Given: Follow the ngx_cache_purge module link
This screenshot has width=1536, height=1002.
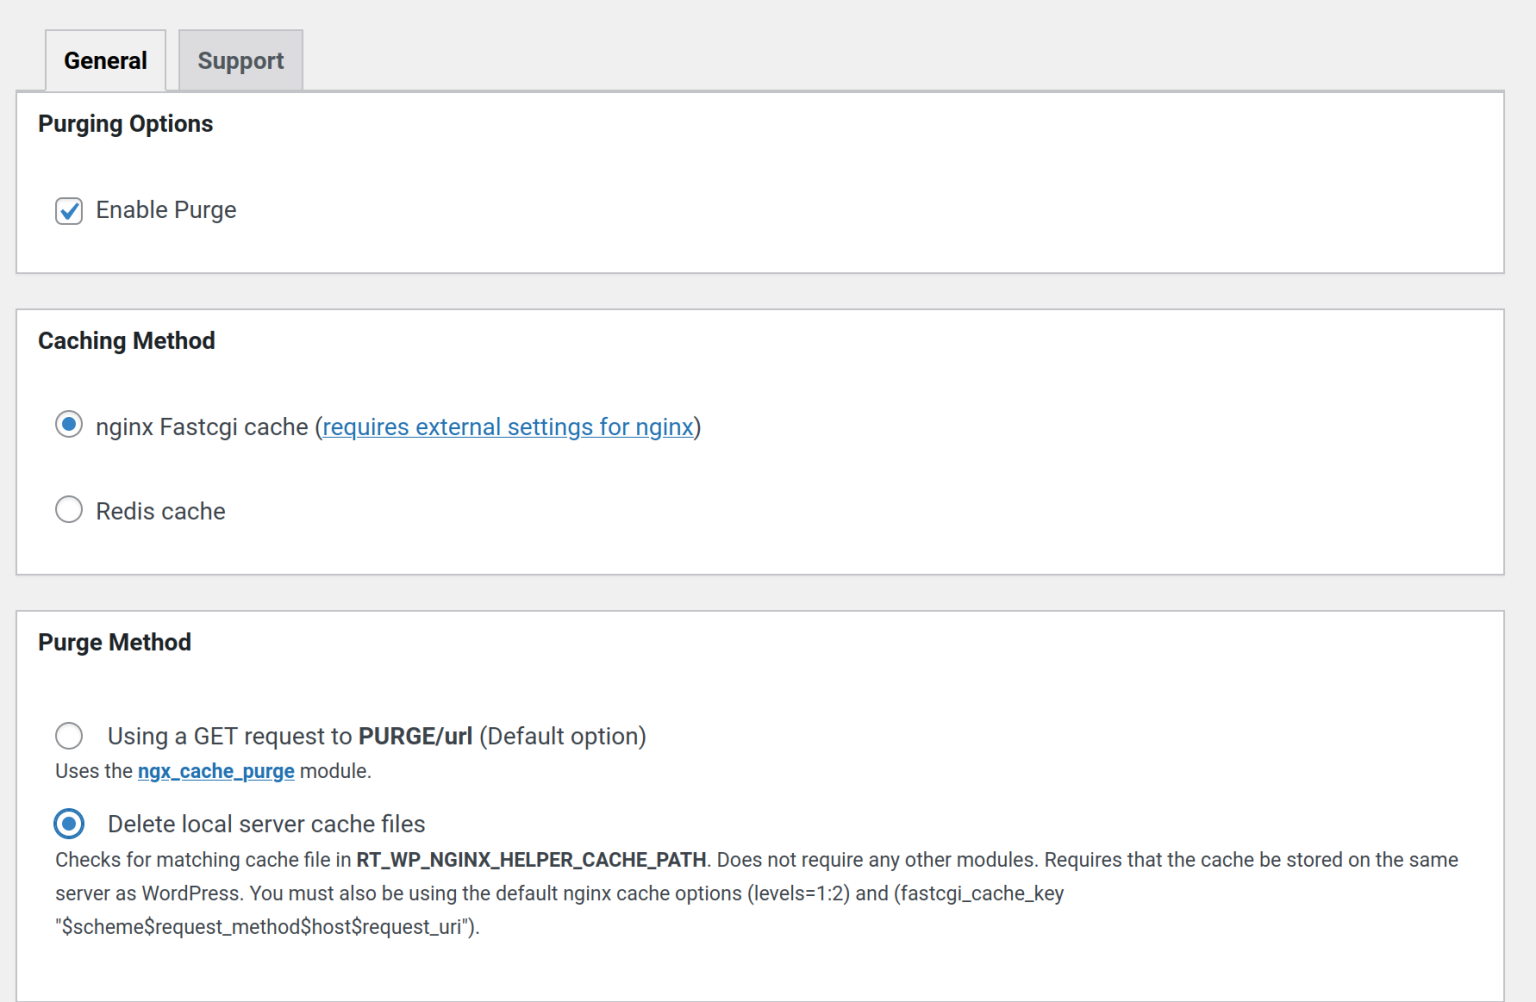Looking at the screenshot, I should [x=216, y=771].
